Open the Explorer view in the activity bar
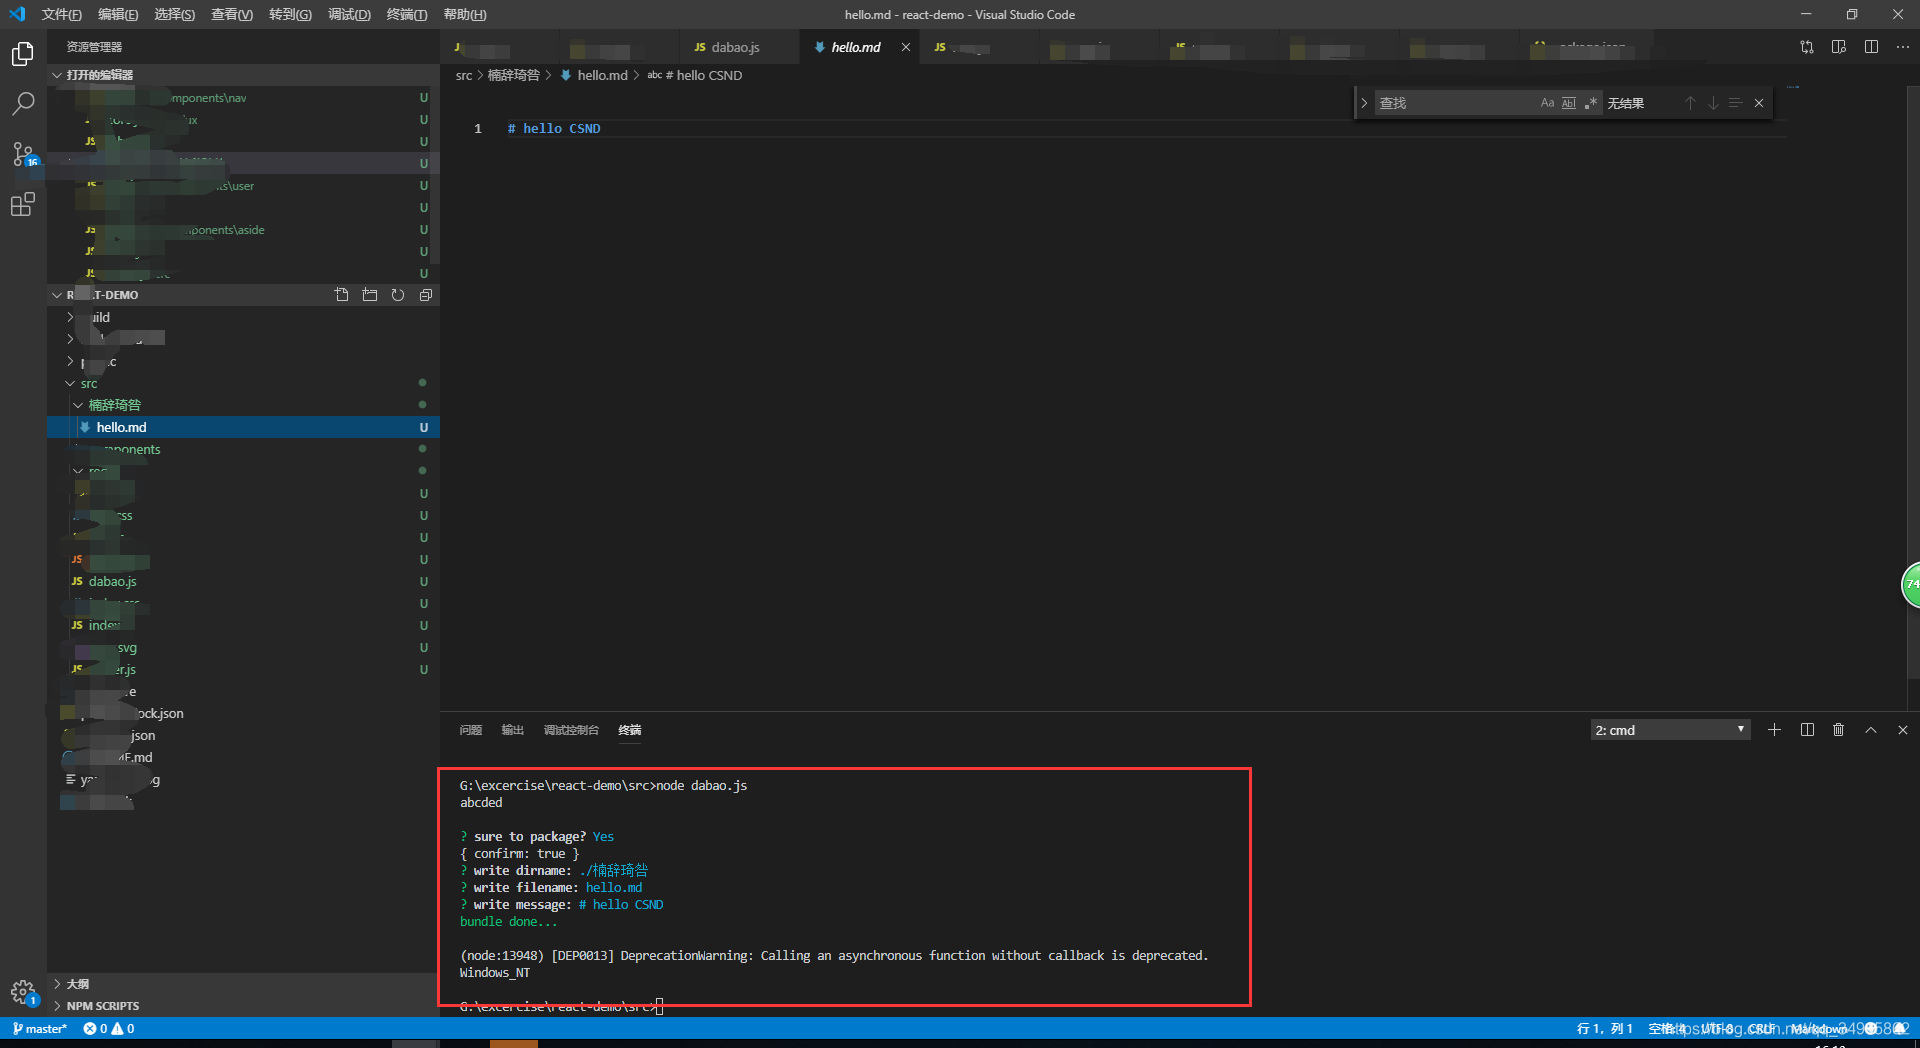This screenshot has width=1920, height=1048. coord(22,54)
